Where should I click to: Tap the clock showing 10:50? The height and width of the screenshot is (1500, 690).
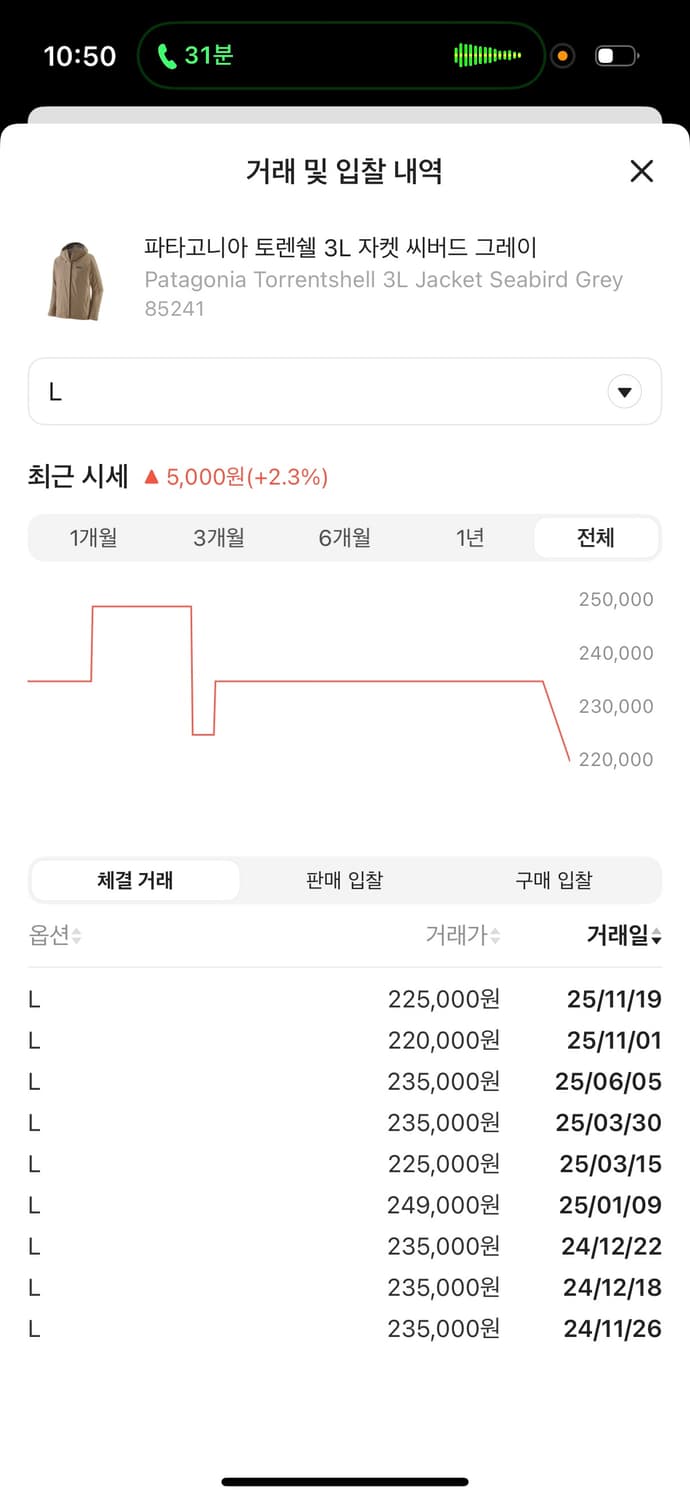[80, 55]
